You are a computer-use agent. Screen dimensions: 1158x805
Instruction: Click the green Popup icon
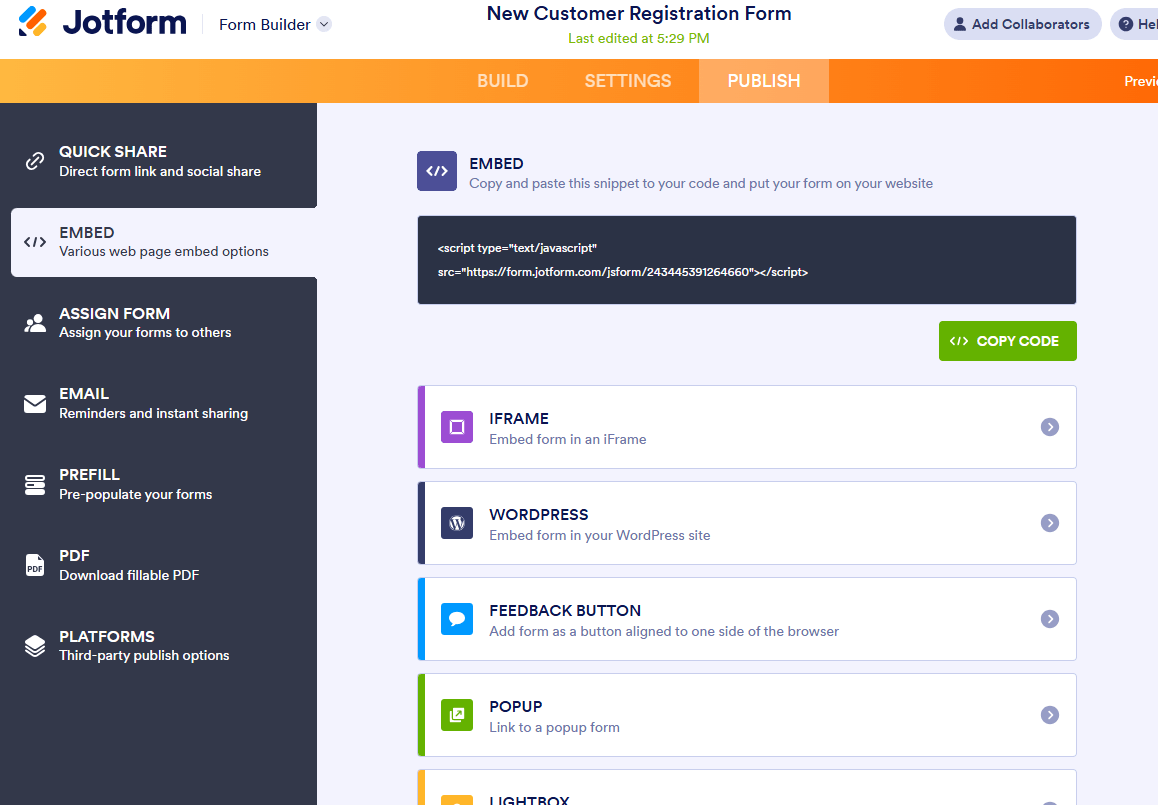(456, 715)
